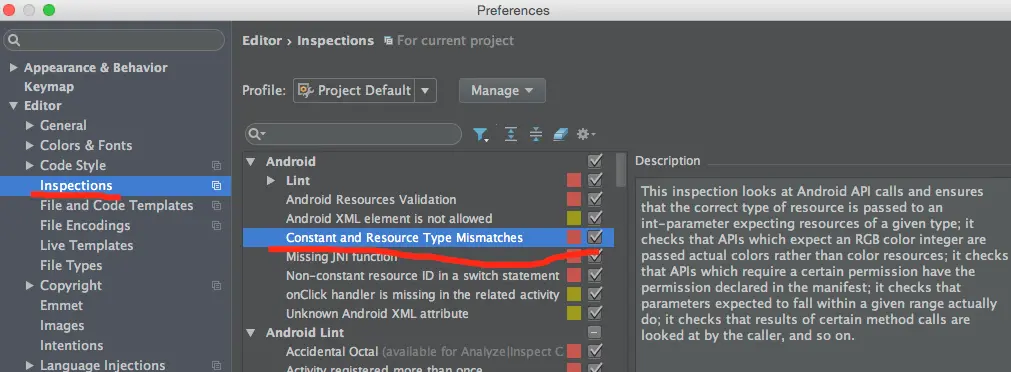This screenshot has width=1011, height=372.
Task: Click the expand all tree icon
Action: pos(511,134)
